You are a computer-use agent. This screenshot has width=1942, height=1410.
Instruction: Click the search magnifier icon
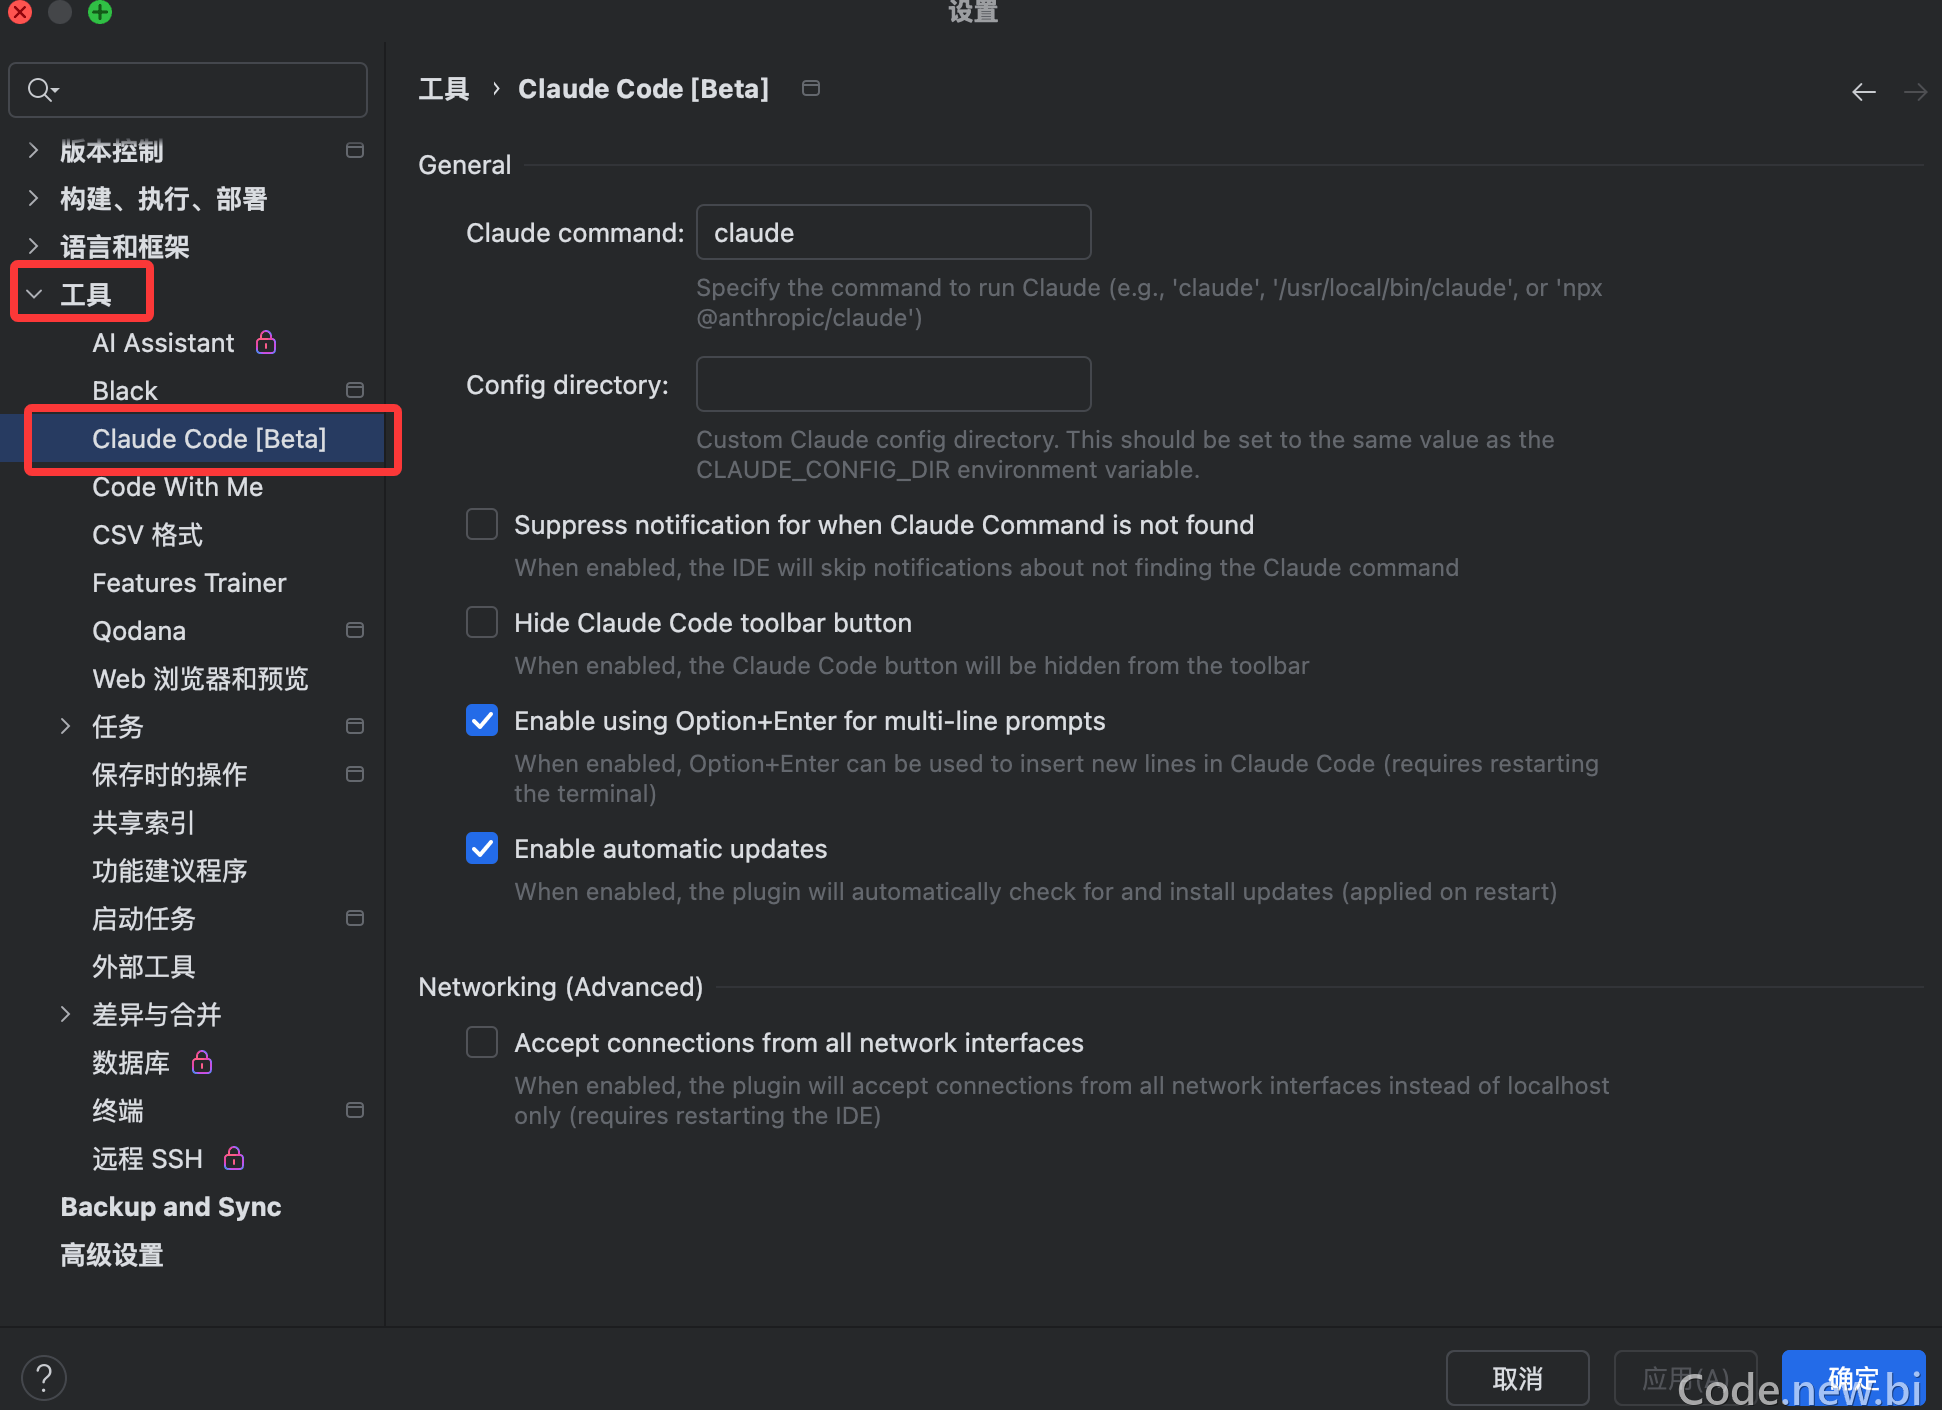coord(42,90)
